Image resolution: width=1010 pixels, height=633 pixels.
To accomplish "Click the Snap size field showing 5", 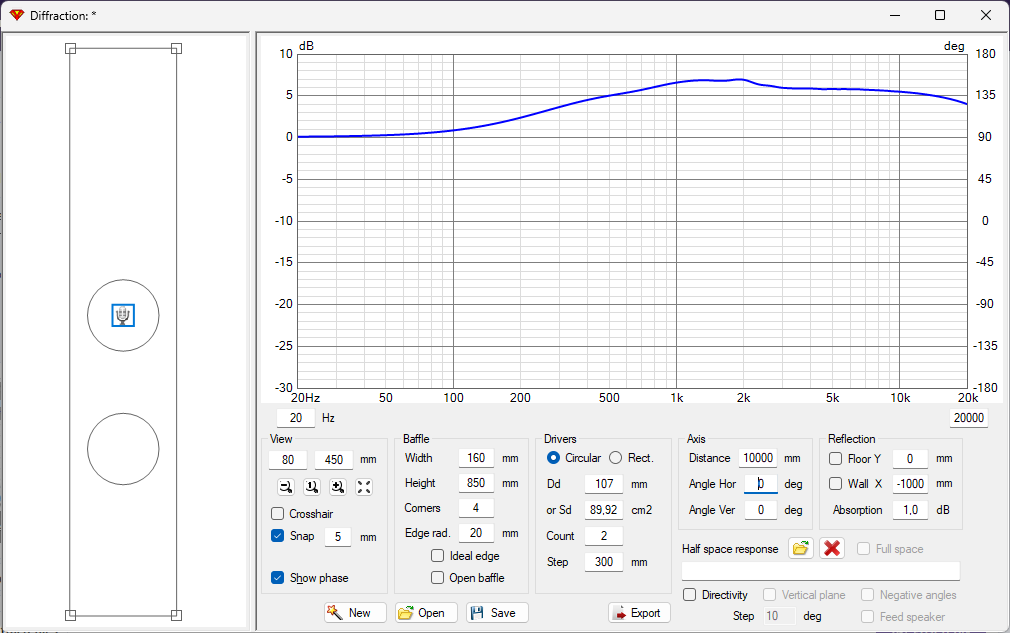I will pyautogui.click(x=338, y=536).
